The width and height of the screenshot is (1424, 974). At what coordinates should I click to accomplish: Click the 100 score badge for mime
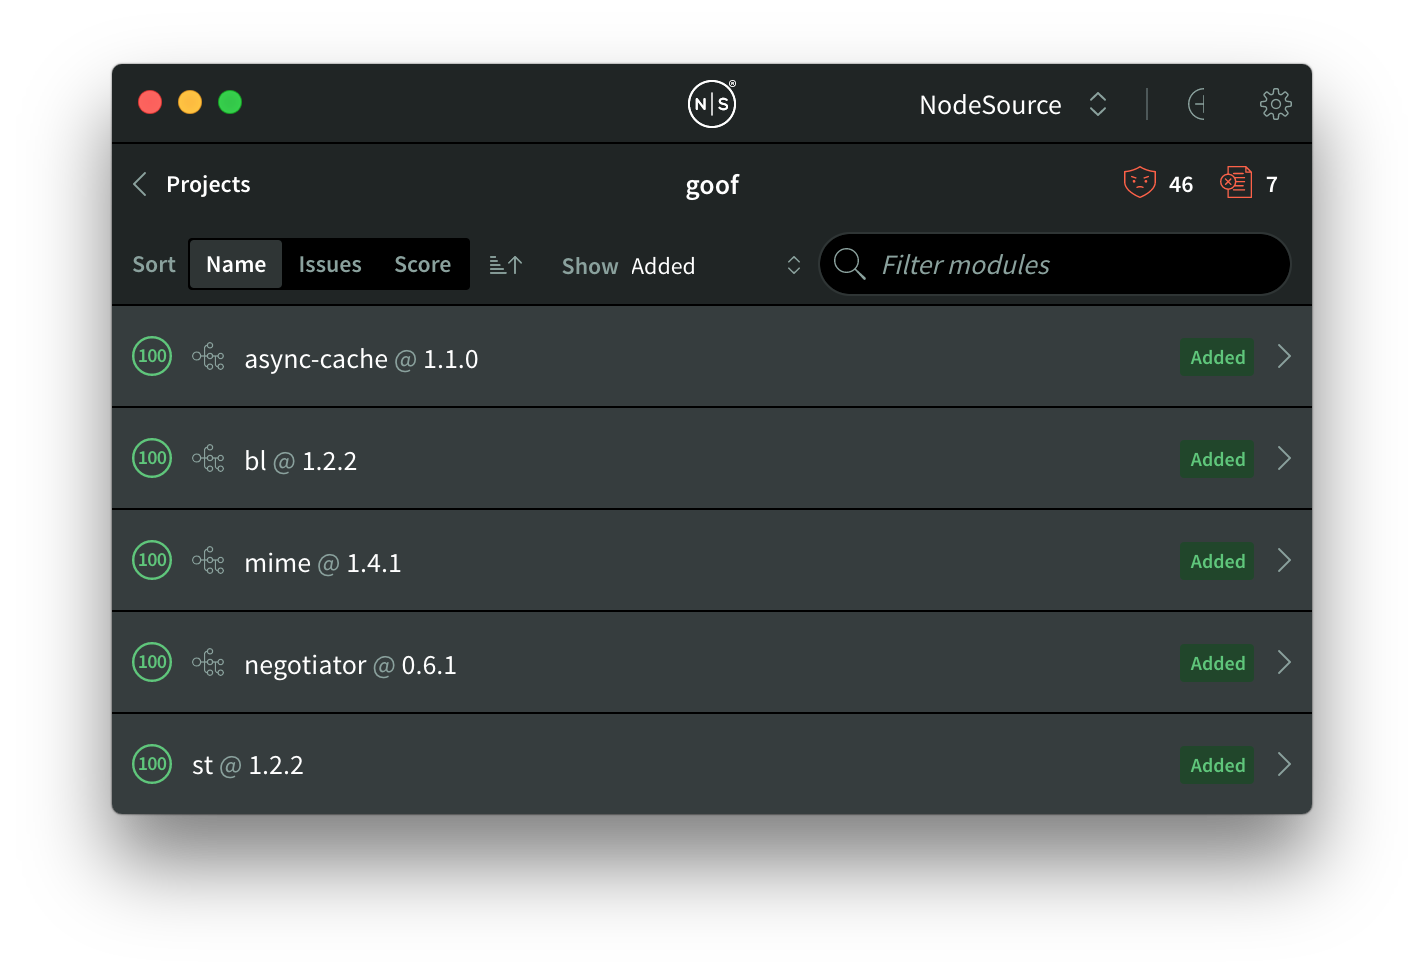click(x=152, y=560)
